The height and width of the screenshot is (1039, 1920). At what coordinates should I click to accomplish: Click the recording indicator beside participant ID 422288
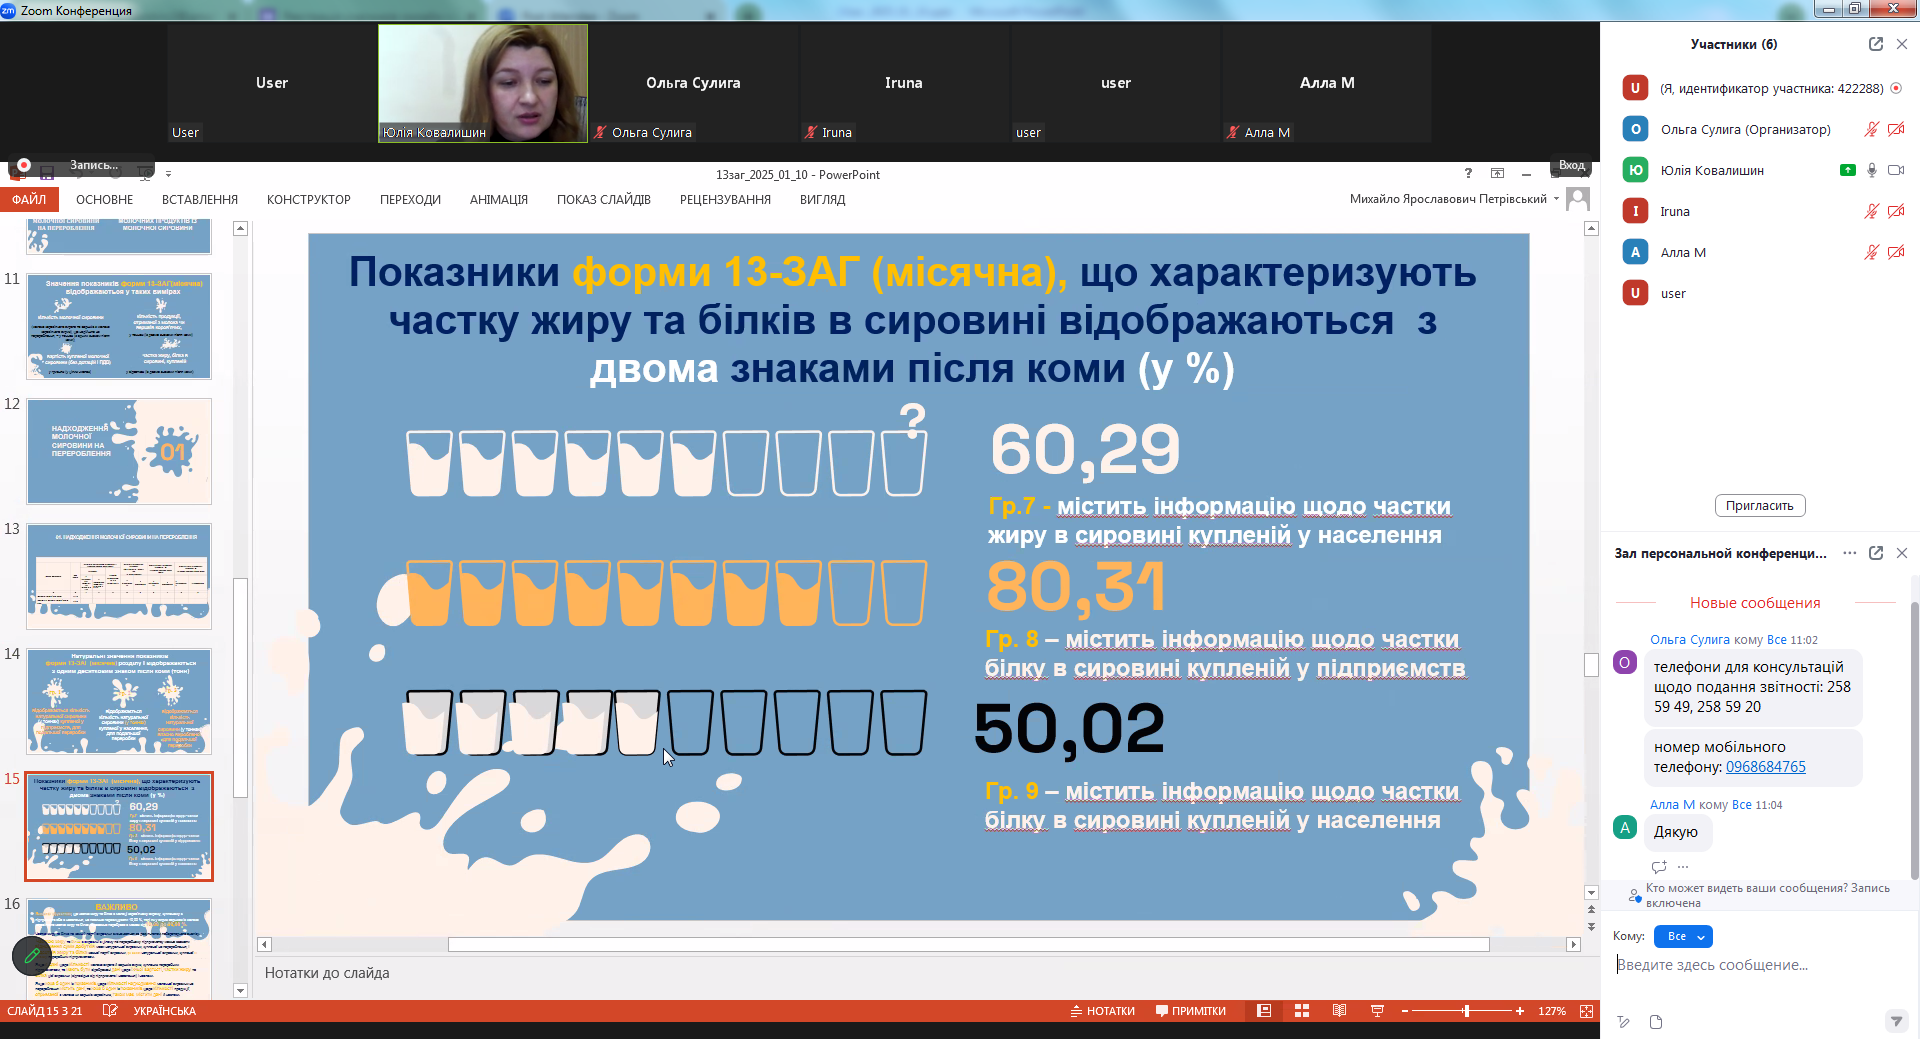point(1896,88)
